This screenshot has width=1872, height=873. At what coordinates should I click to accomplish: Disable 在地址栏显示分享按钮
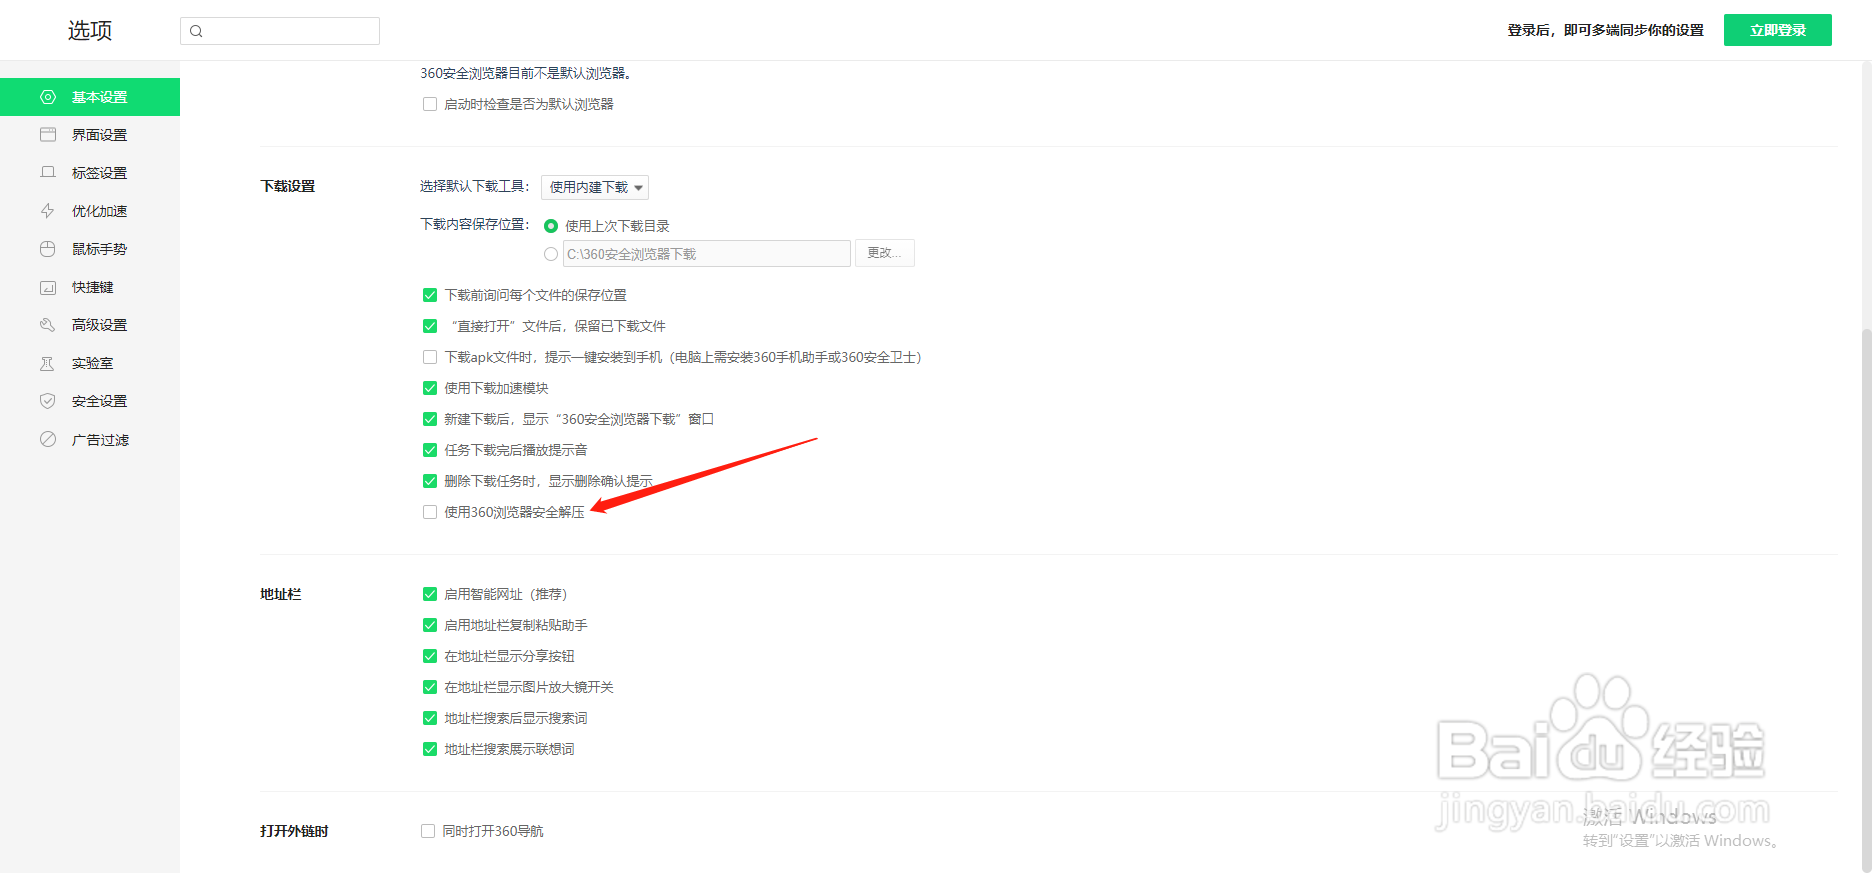tap(430, 656)
